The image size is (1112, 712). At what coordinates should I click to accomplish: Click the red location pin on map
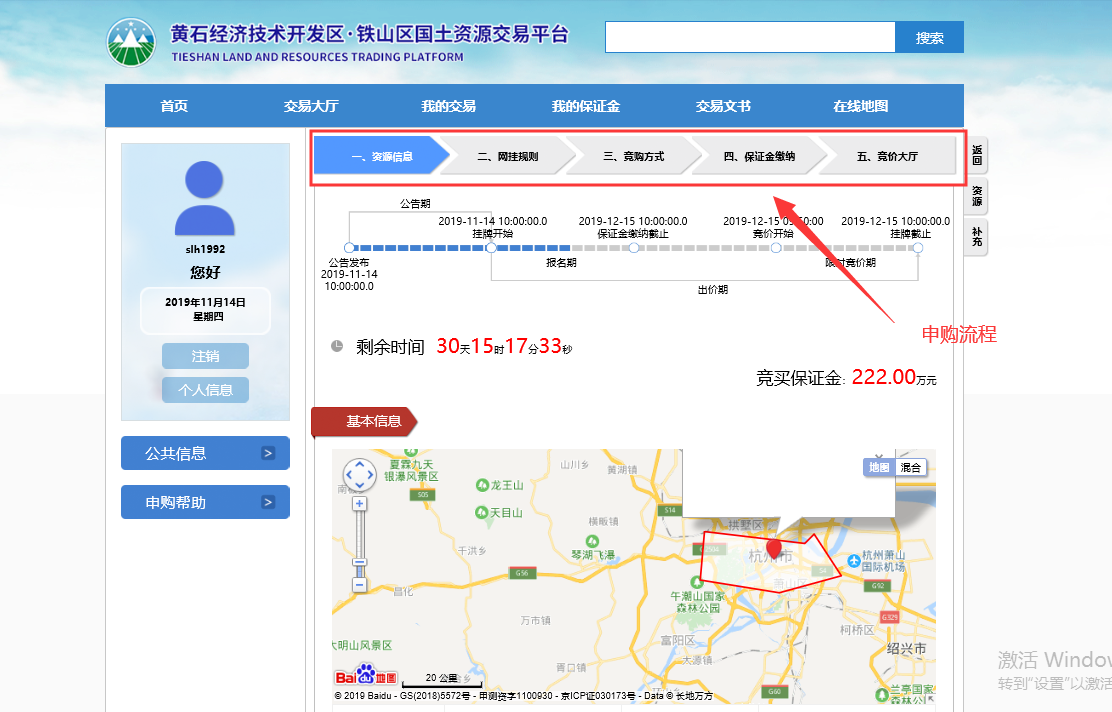point(773,549)
